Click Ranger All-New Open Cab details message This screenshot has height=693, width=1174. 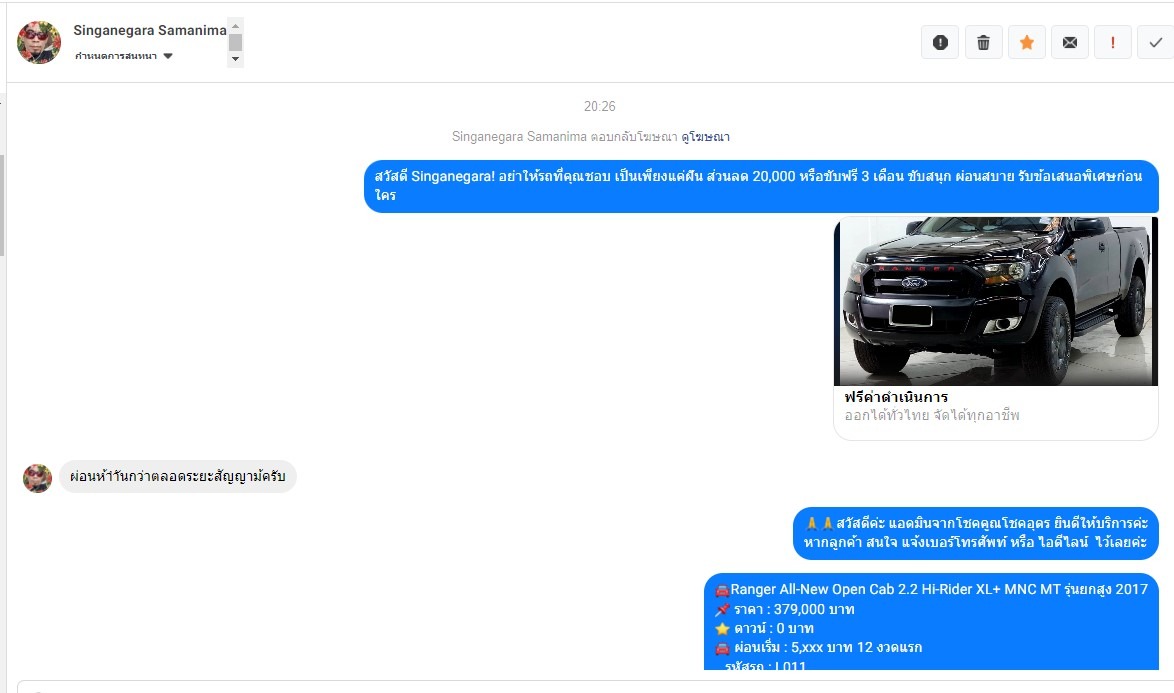[x=931, y=622]
